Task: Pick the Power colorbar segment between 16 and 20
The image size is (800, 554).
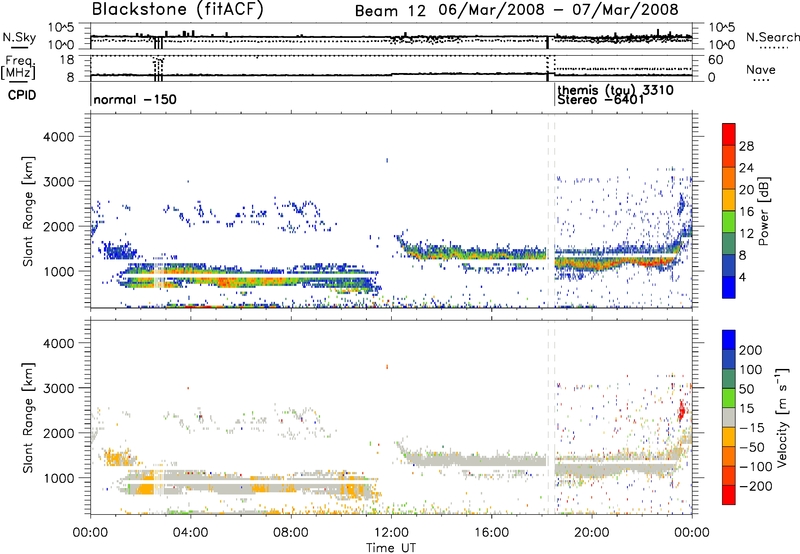Action: point(729,200)
